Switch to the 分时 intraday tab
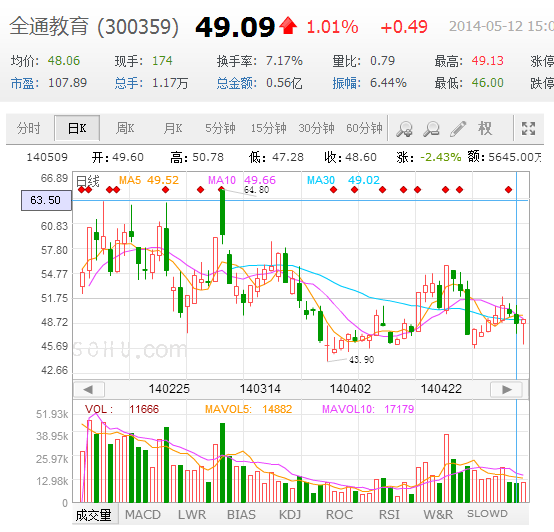554x532 pixels. click(x=29, y=128)
